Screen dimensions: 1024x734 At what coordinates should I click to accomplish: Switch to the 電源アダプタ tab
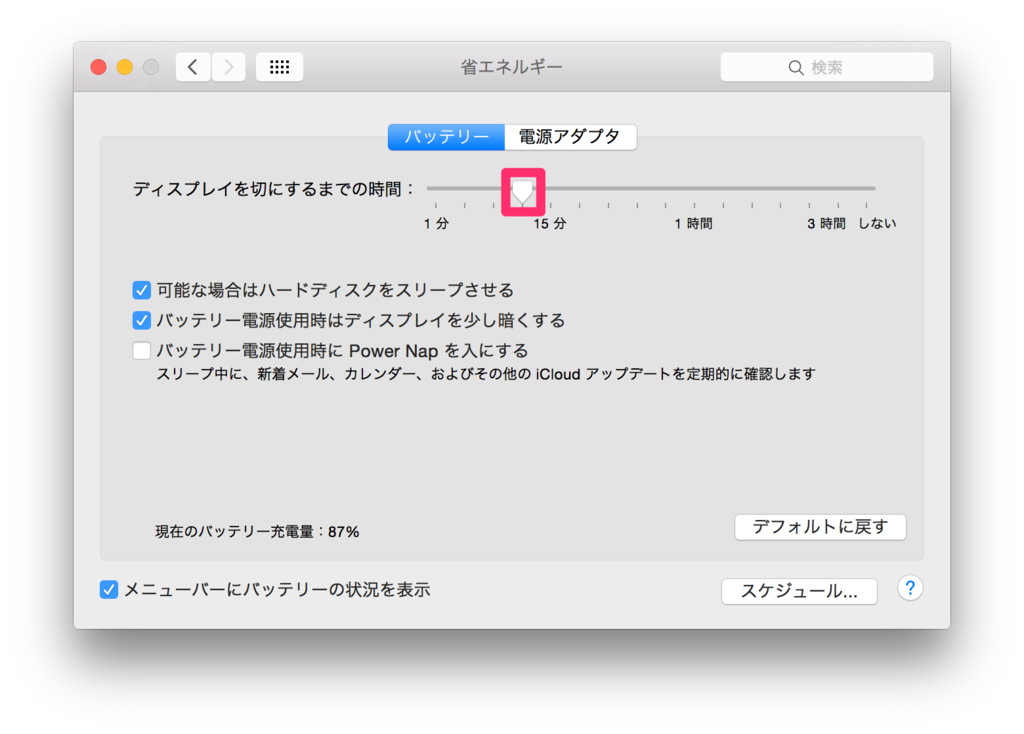click(x=570, y=137)
